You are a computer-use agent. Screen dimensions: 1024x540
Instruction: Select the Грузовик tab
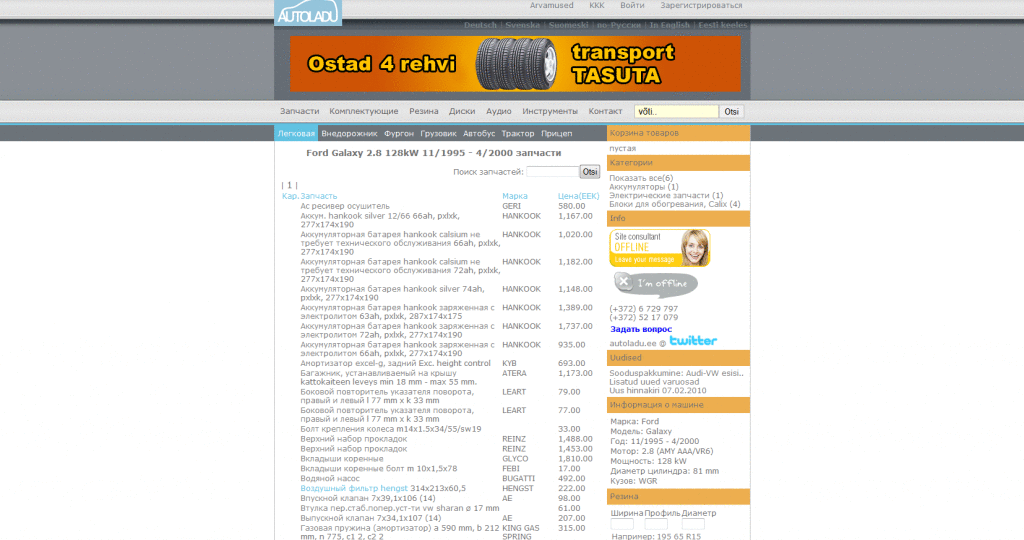pos(438,133)
